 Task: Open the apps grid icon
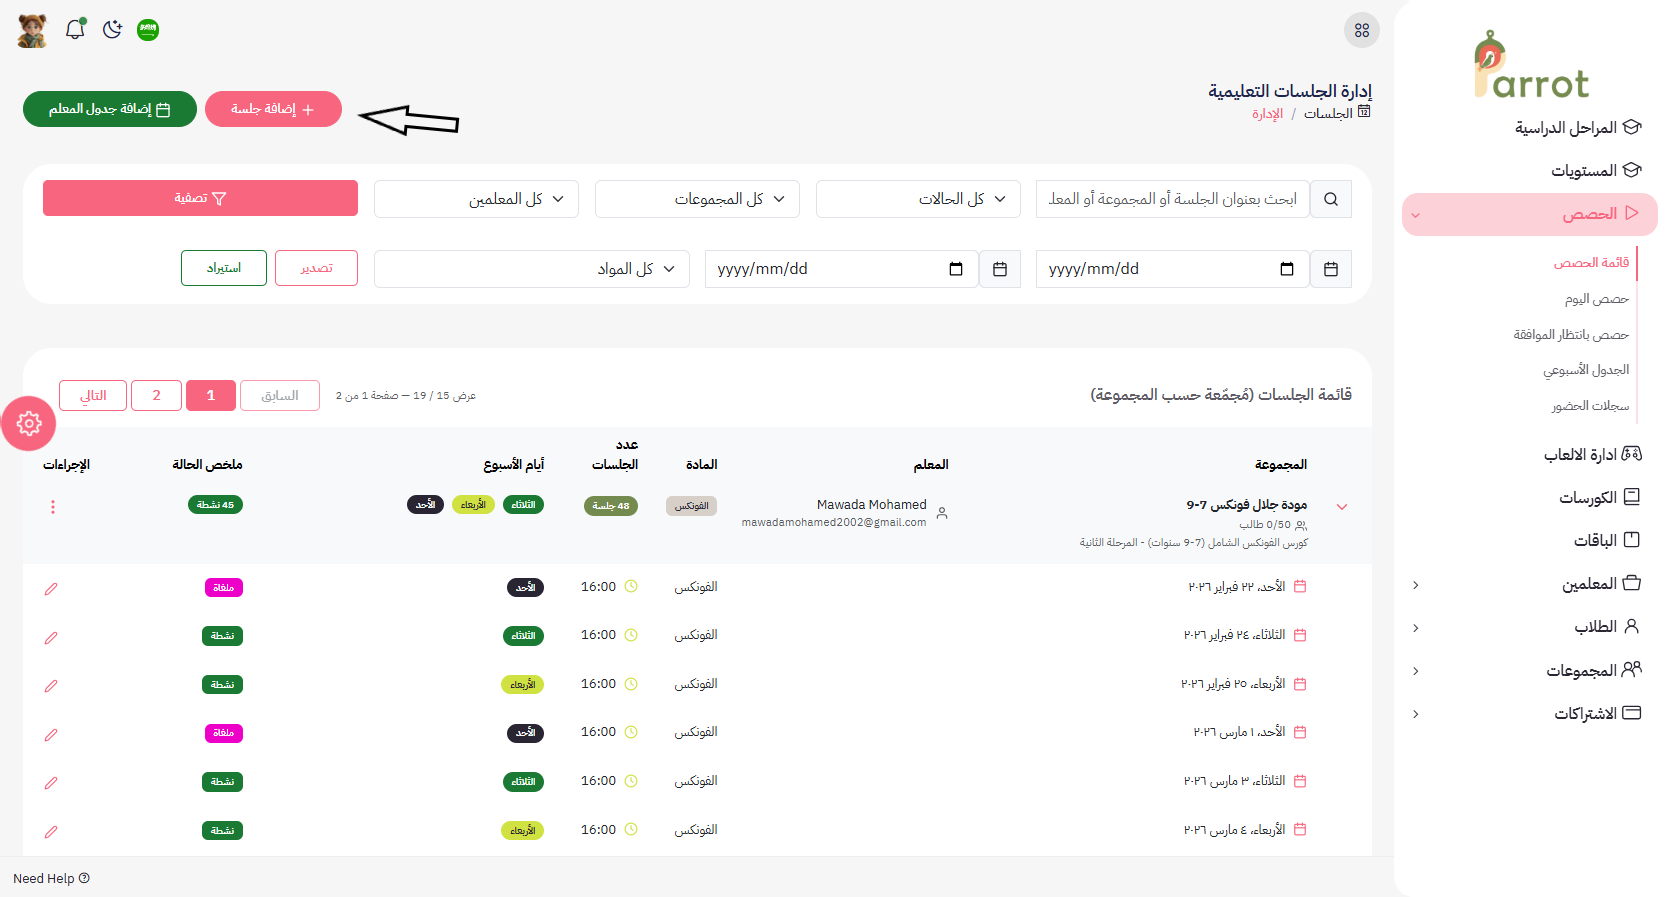pos(1361,30)
